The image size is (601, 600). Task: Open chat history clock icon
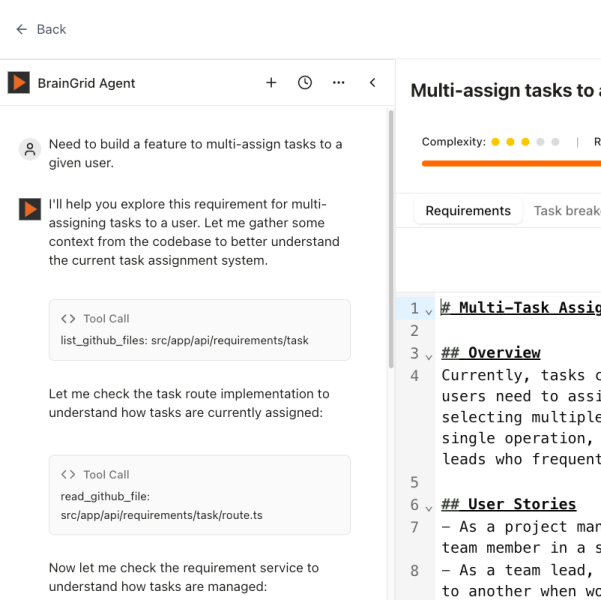coord(305,83)
